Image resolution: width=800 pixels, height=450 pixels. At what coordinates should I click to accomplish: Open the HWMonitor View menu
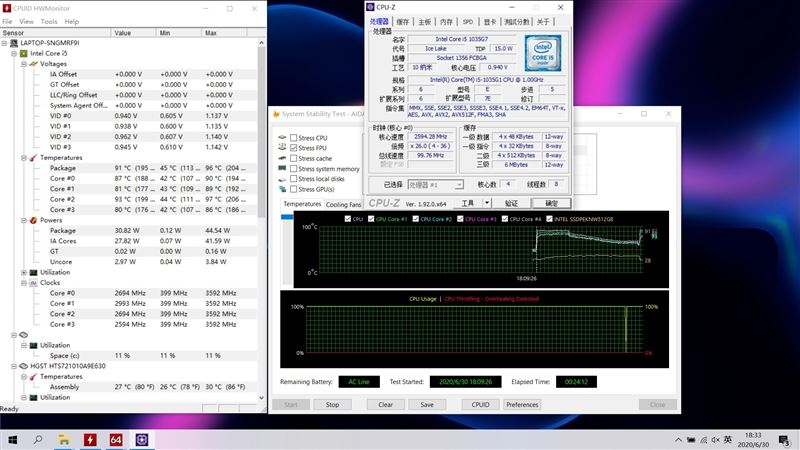pos(27,21)
